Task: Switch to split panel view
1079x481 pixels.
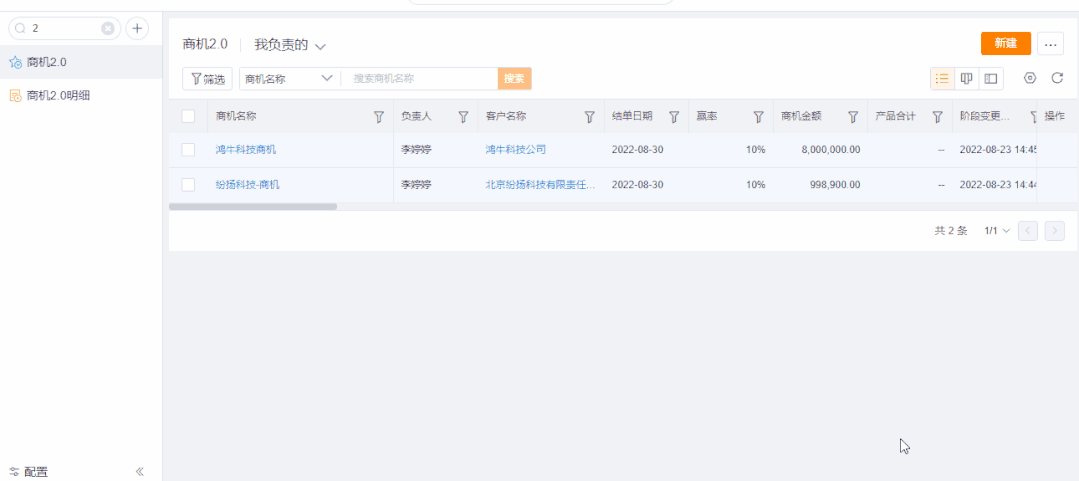Action: pyautogui.click(x=991, y=78)
